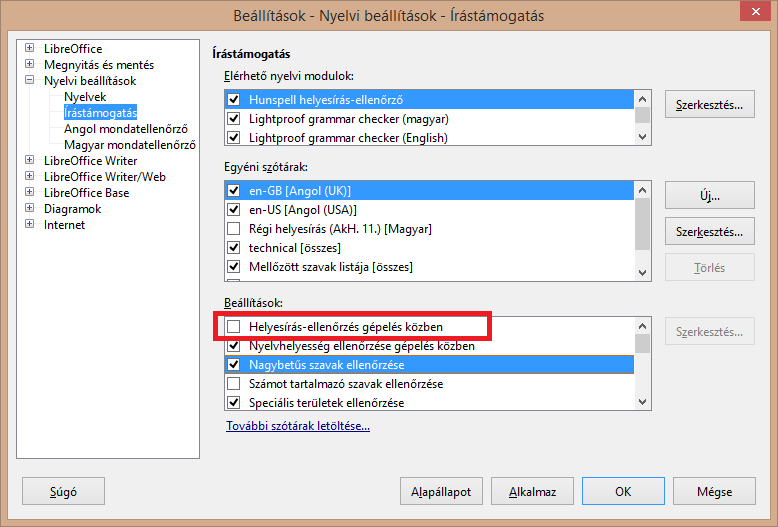Screen dimensions: 778x527
Task: Expand the LibreOffice Writer/Web node
Action: 30,176
